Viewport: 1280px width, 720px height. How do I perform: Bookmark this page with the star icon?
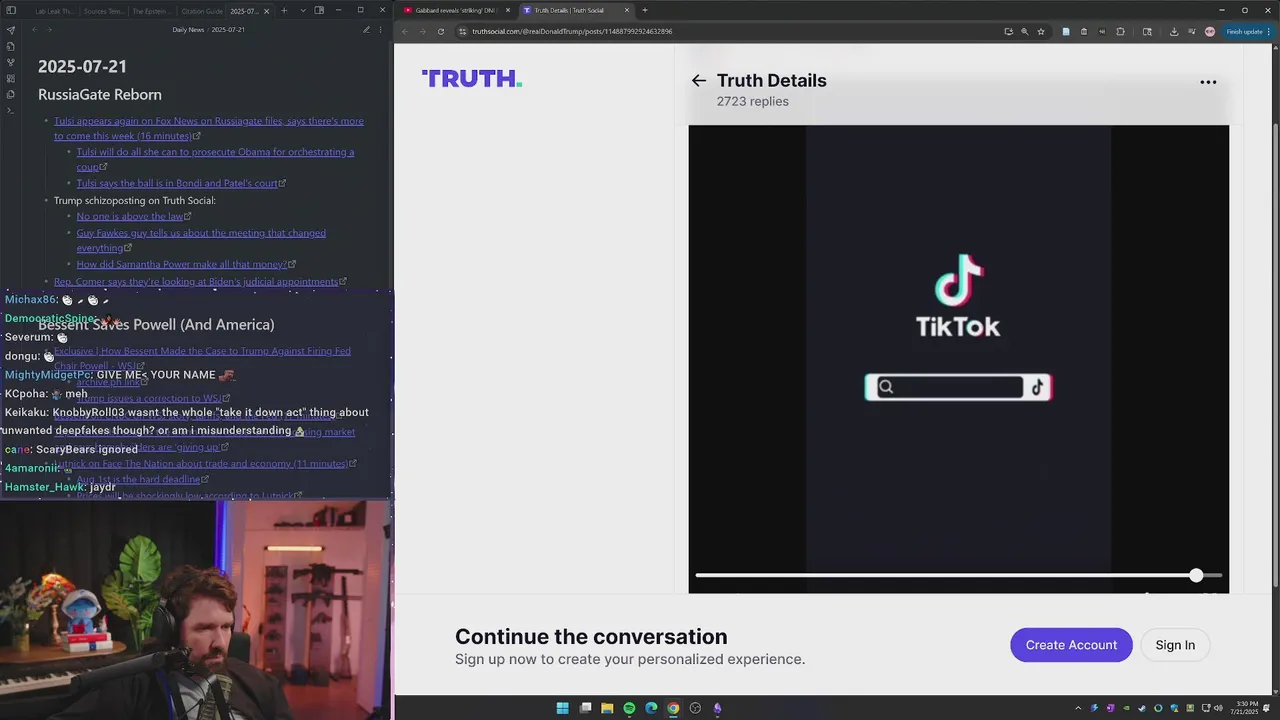(1041, 31)
